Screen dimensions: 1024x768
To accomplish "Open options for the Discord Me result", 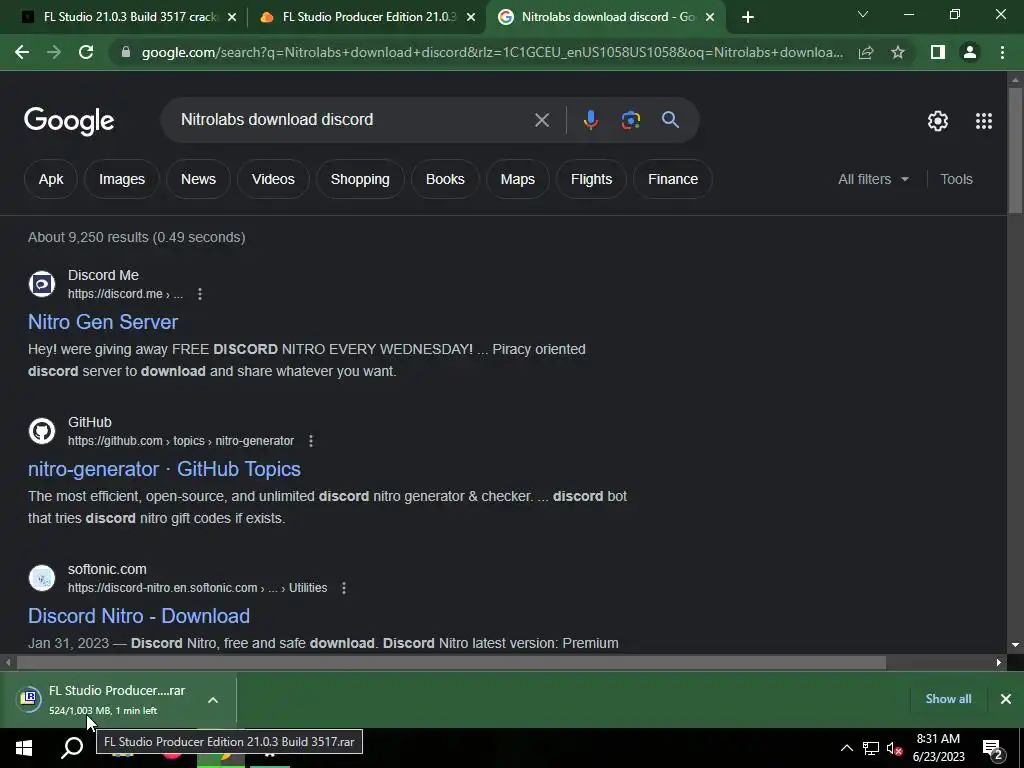I will click(x=200, y=294).
